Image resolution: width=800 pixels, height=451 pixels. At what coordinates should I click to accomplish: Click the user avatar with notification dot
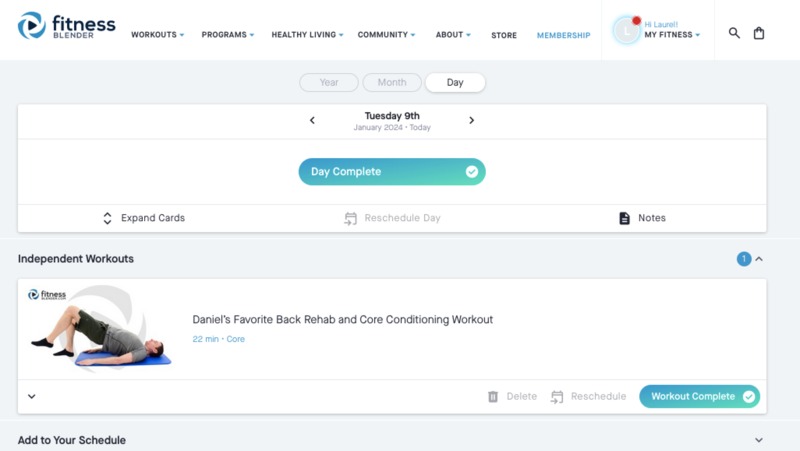coord(627,30)
